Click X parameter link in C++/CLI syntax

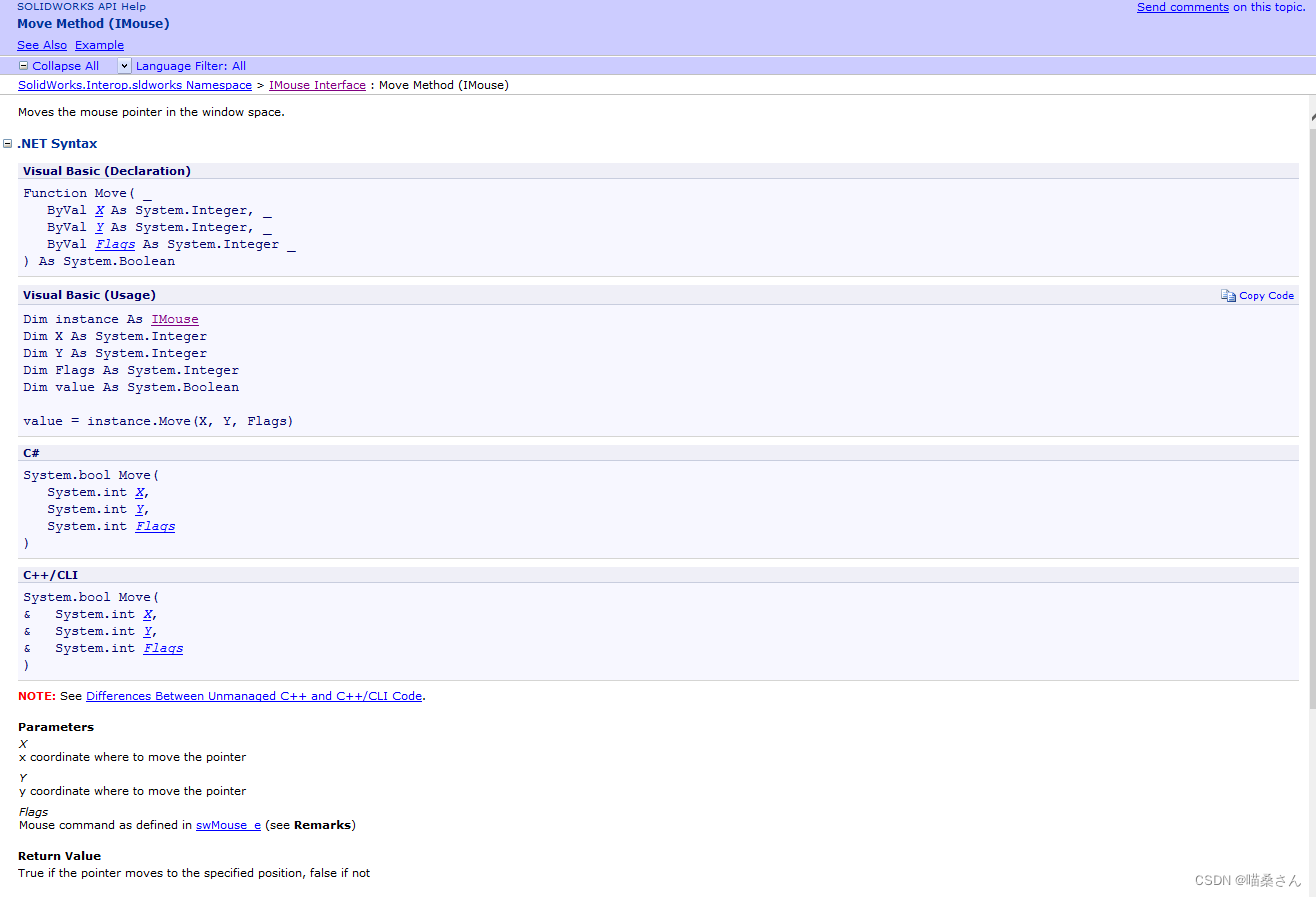point(147,614)
